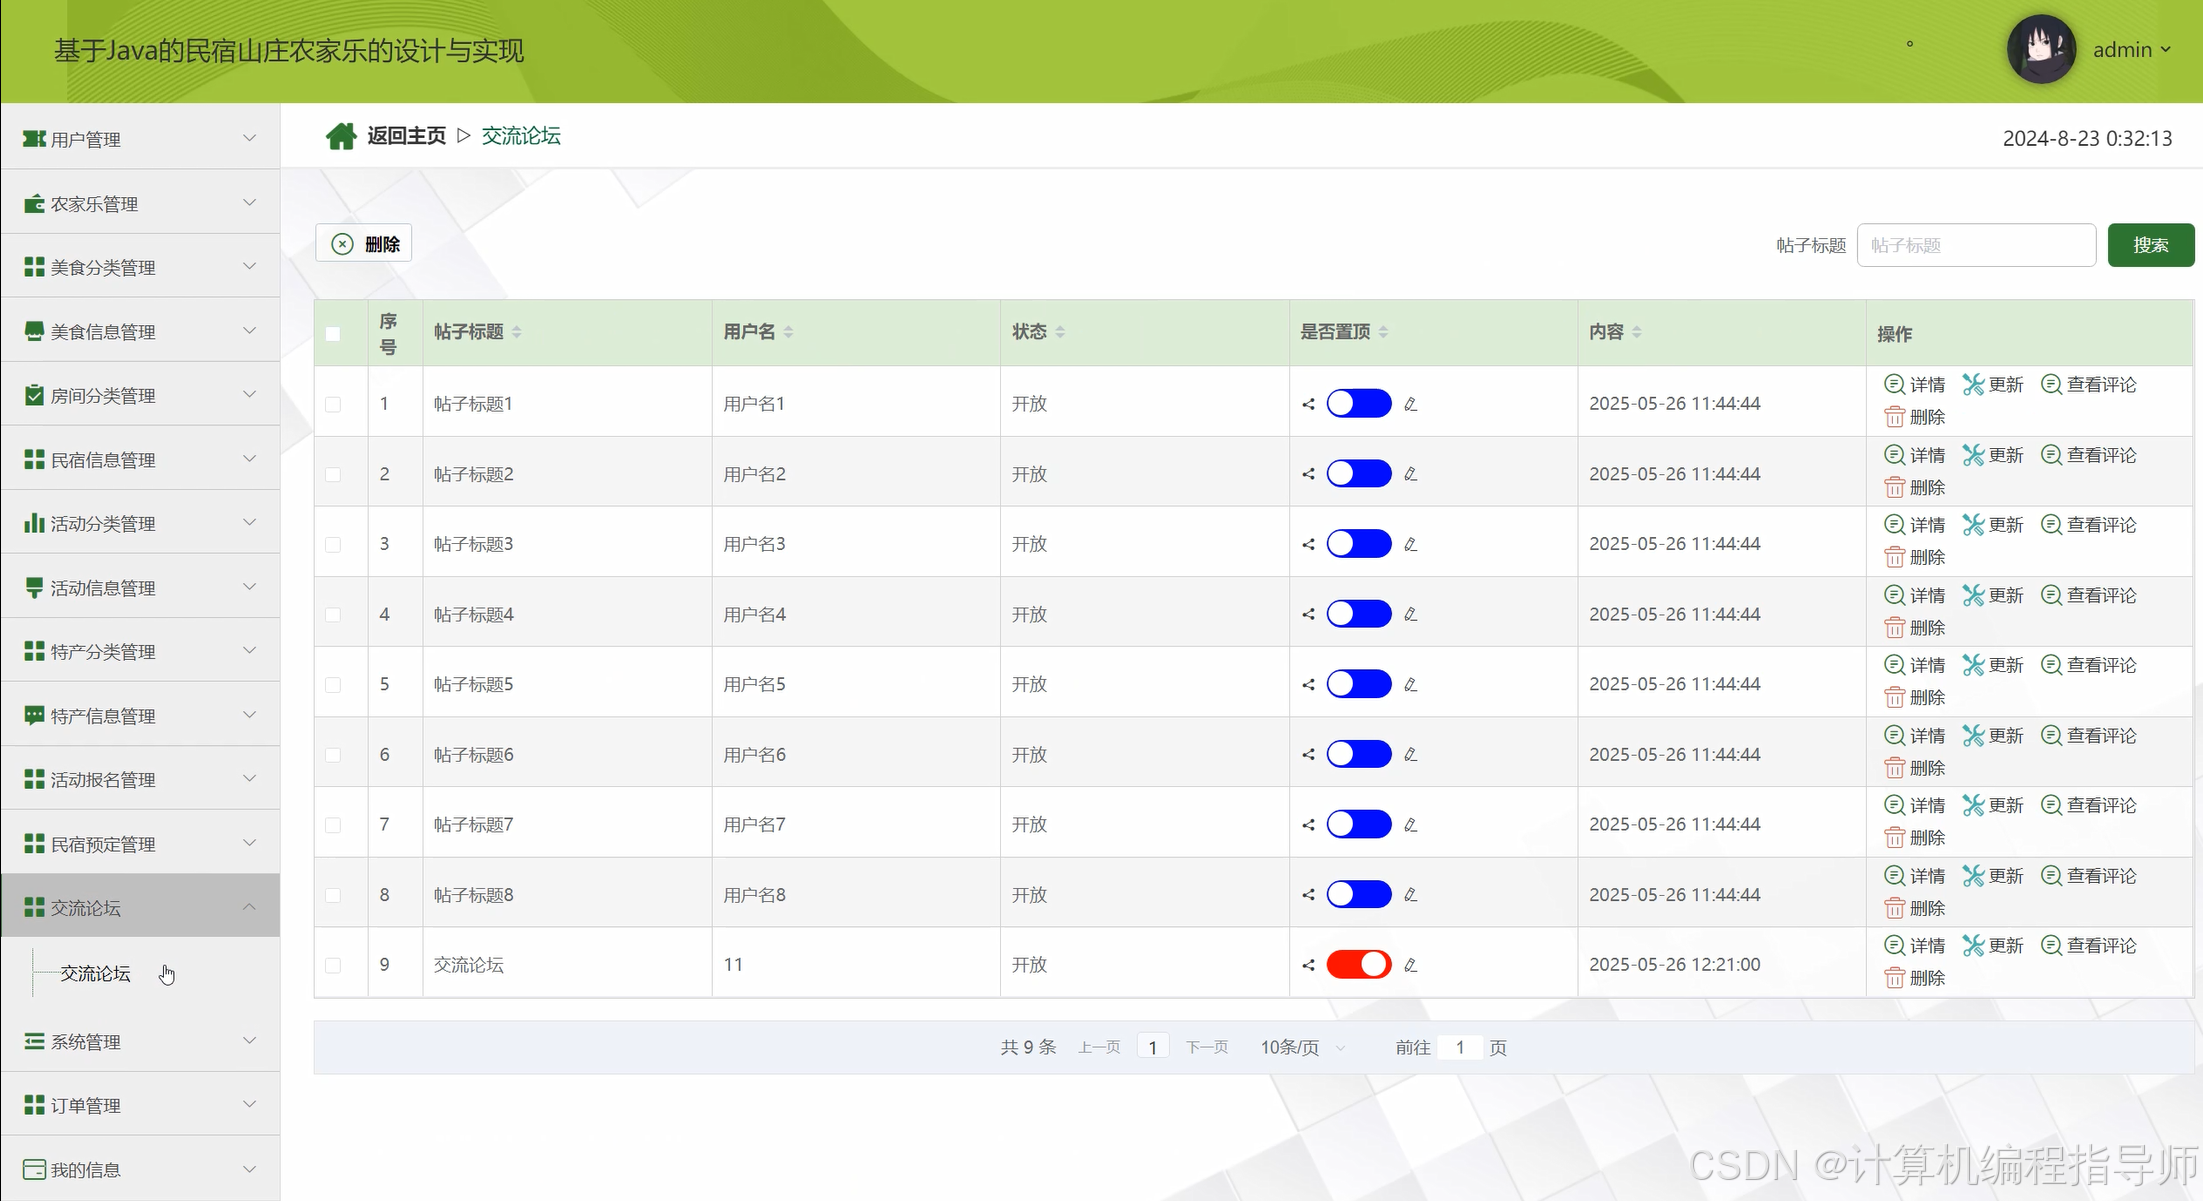This screenshot has height=1201, width=2203.
Task: Click the 帖子标题 search input field
Action: pyautogui.click(x=1975, y=245)
